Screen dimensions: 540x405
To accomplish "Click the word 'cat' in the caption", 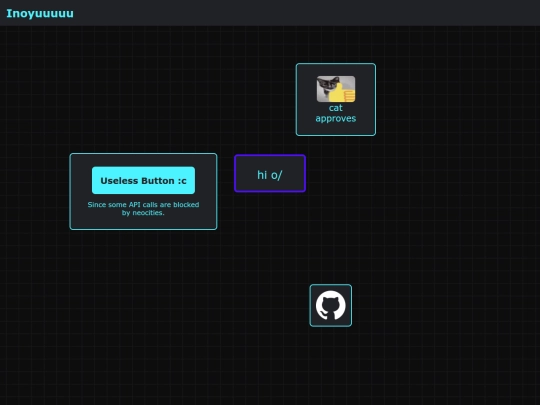I will pyautogui.click(x=336, y=108).
